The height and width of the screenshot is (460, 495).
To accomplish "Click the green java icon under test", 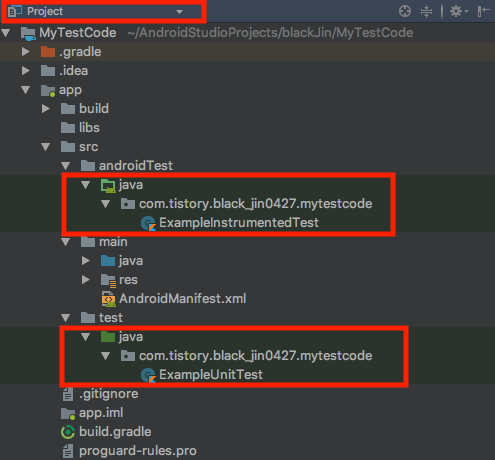I will pos(108,337).
